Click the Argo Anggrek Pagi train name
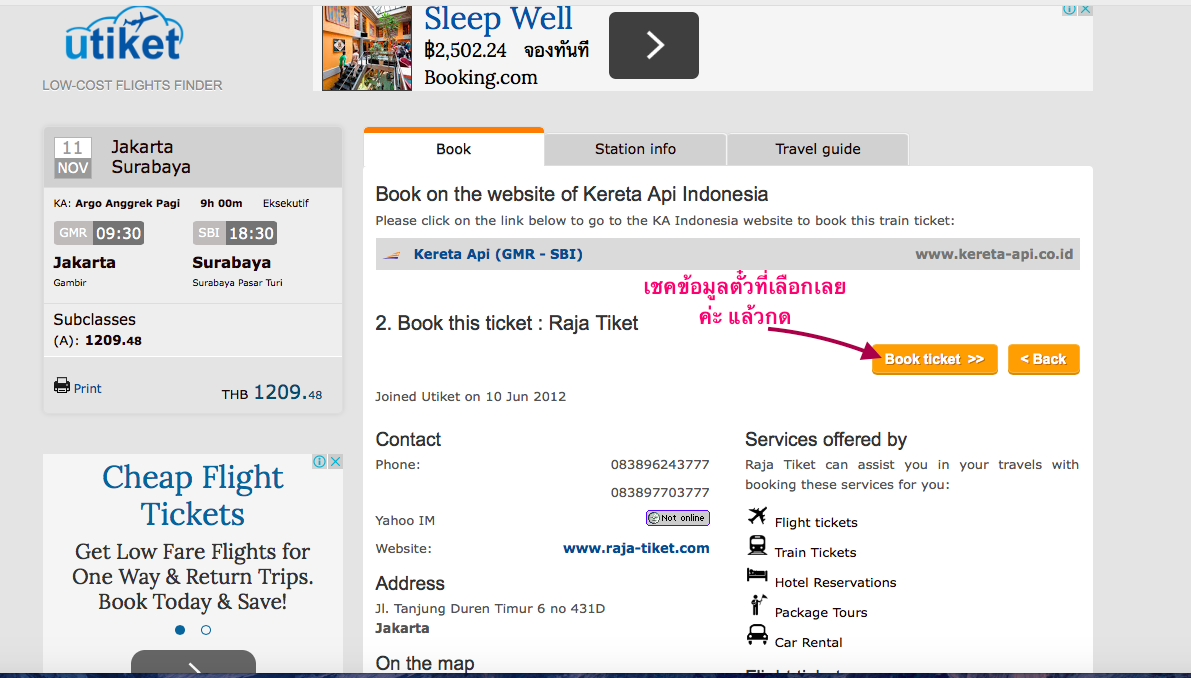Image resolution: width=1191 pixels, height=678 pixels. 128,203
